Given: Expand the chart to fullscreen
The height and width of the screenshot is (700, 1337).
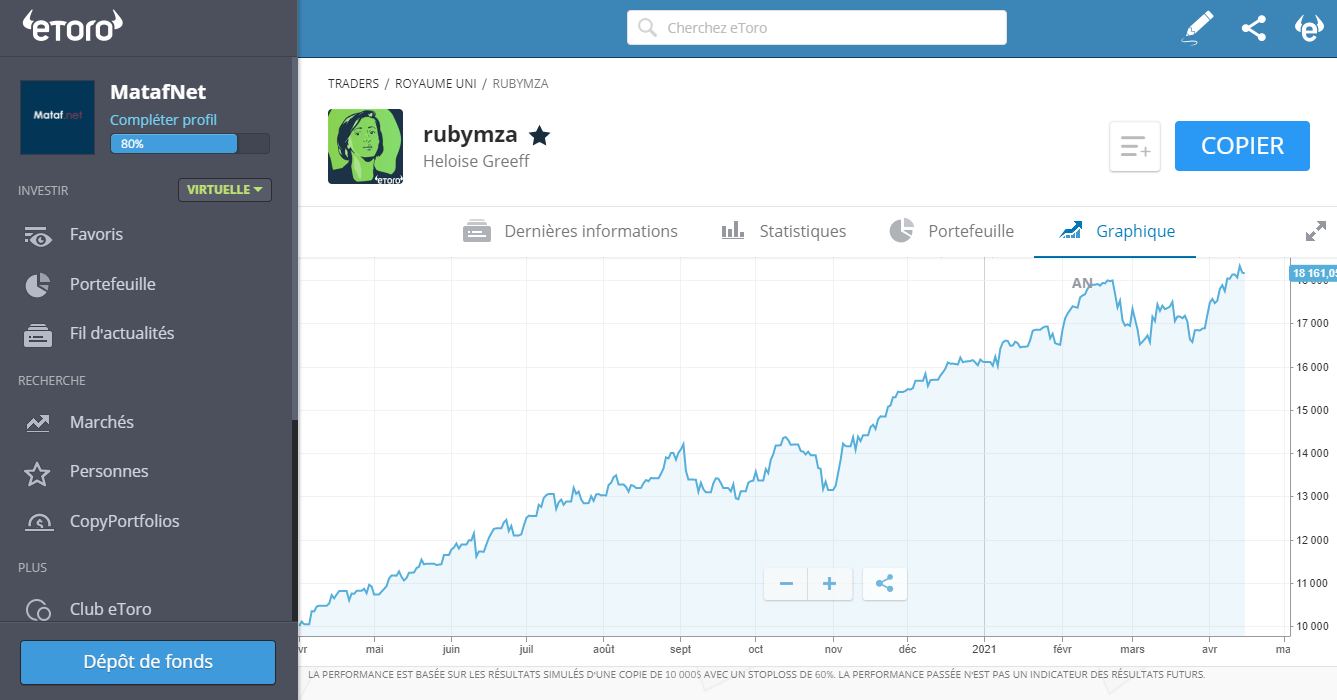Looking at the screenshot, I should (x=1316, y=231).
